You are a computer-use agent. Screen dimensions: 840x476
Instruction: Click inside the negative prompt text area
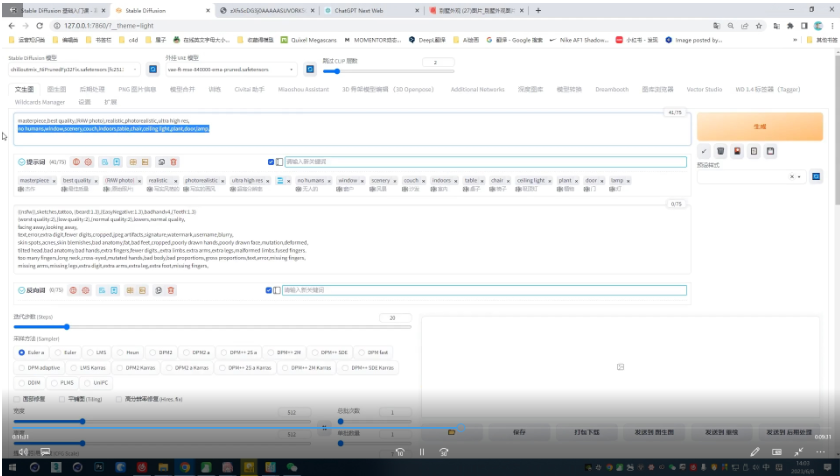pos(352,239)
